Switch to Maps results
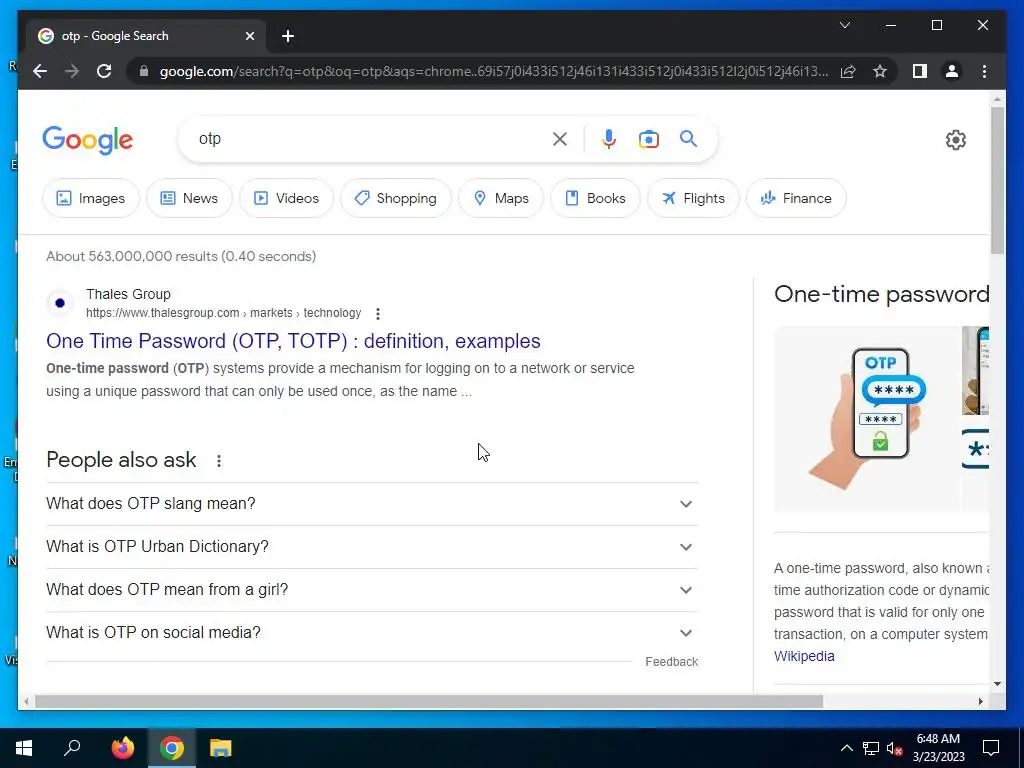 coord(501,198)
